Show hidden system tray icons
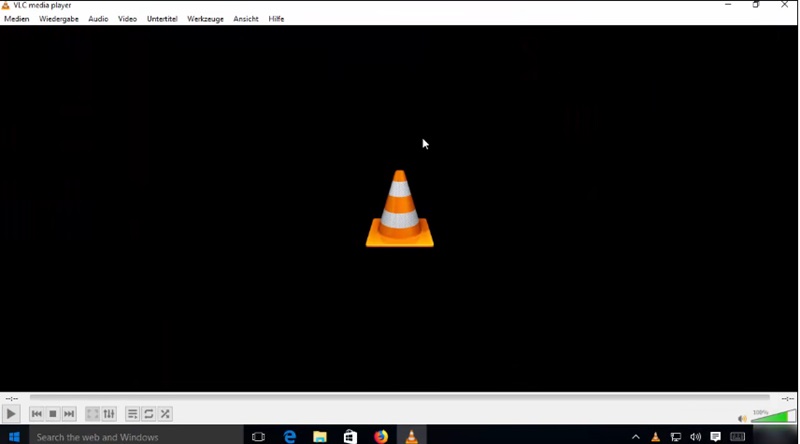Image resolution: width=800 pixels, height=444 pixels. pyautogui.click(x=636, y=437)
